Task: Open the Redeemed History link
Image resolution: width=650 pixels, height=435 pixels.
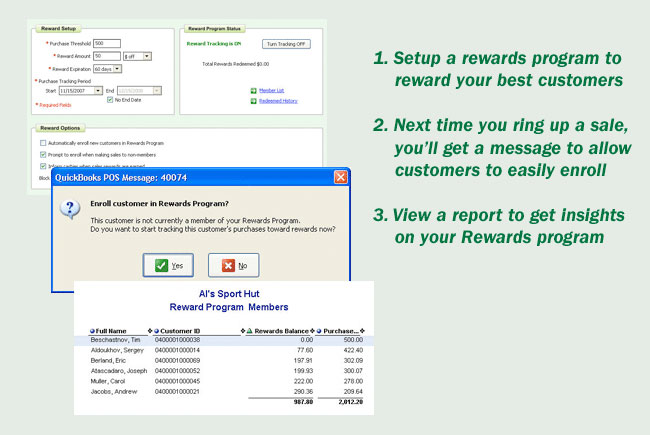Action: click(277, 100)
